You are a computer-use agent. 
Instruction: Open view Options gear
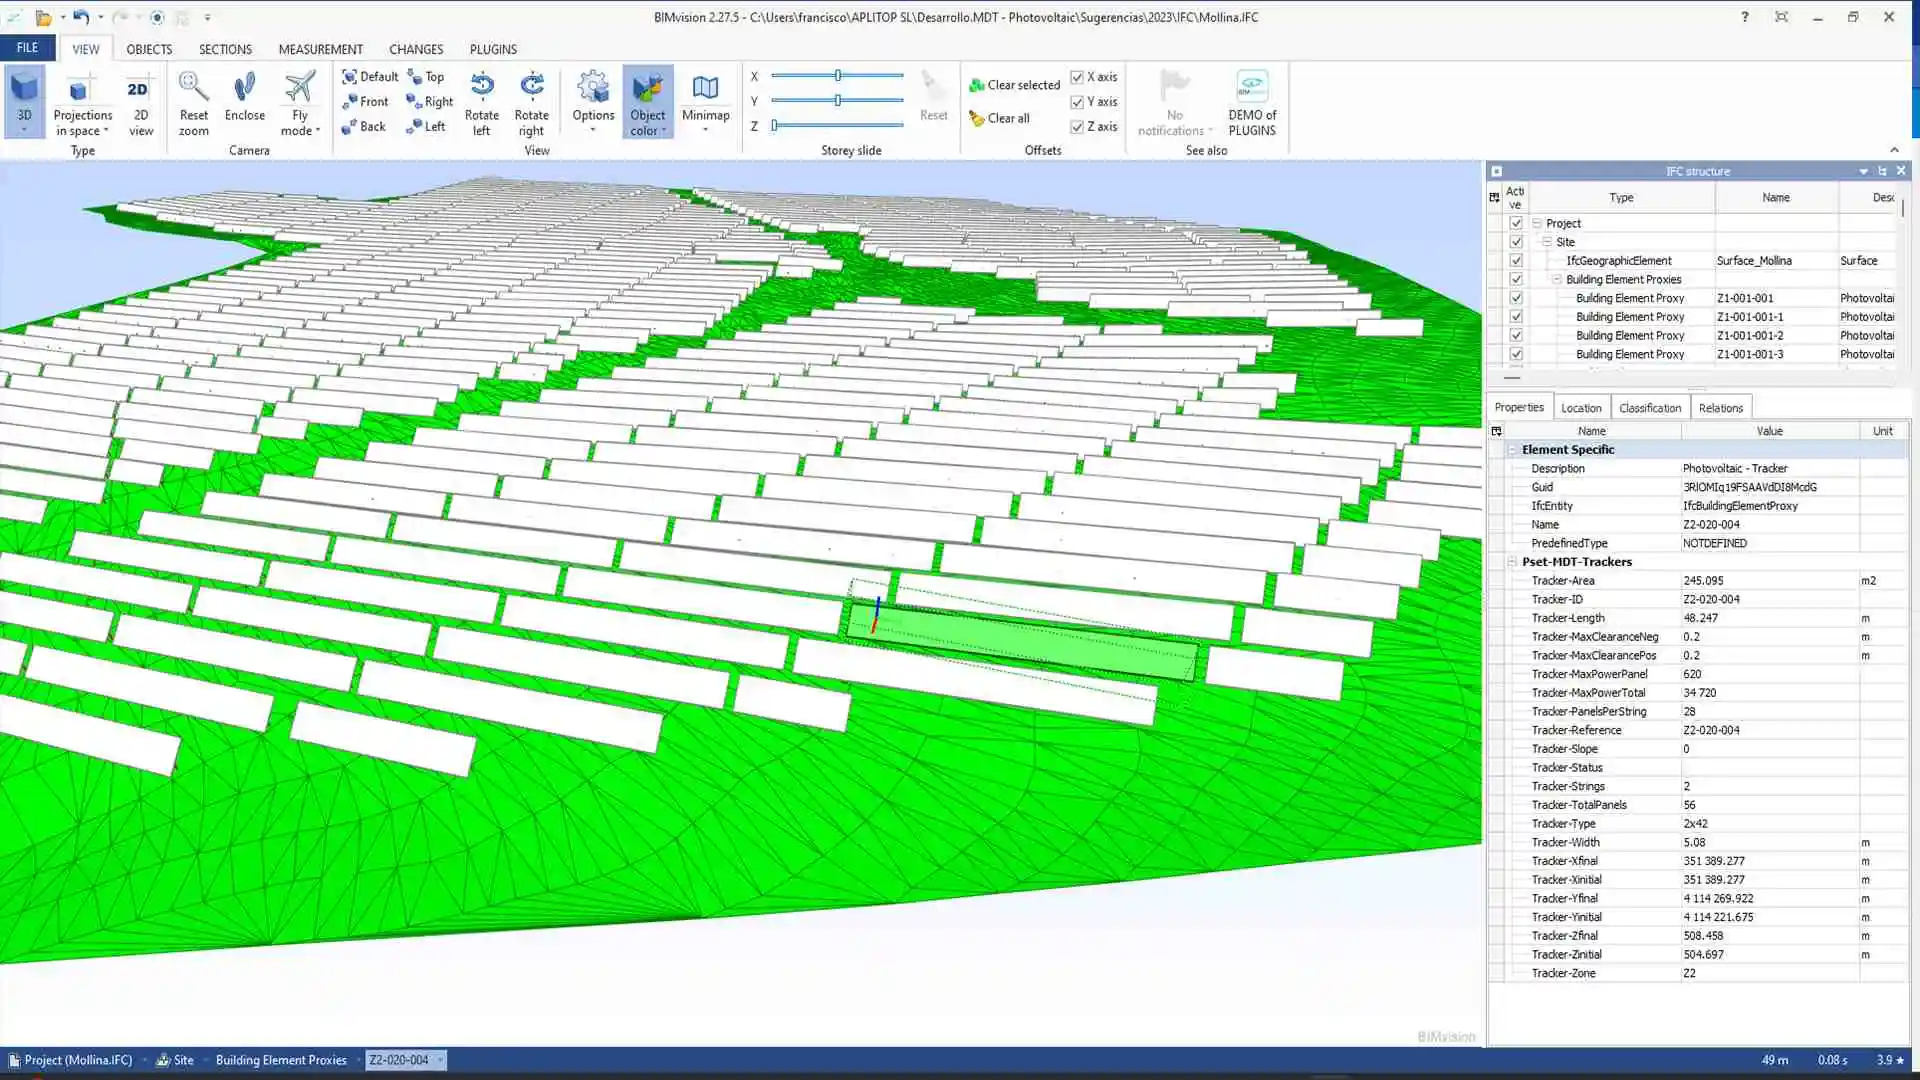coord(593,101)
